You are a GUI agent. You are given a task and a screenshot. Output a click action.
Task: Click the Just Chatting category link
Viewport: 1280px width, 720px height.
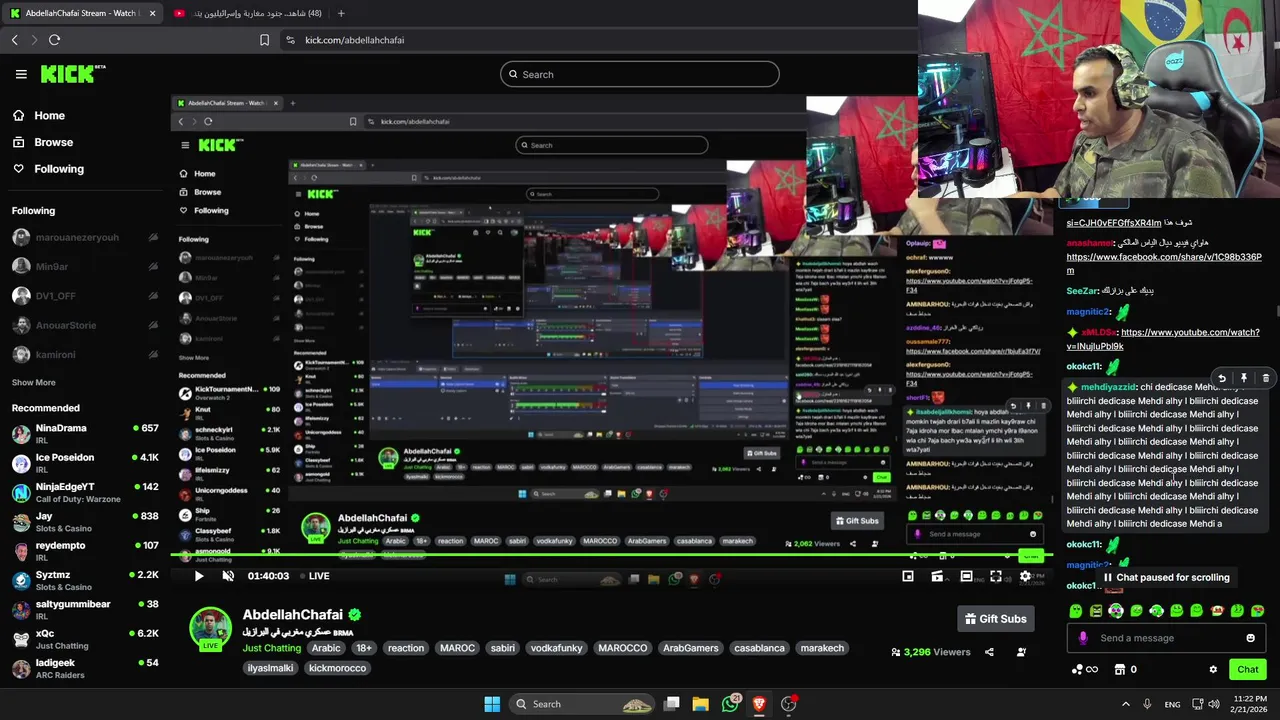tap(271, 648)
